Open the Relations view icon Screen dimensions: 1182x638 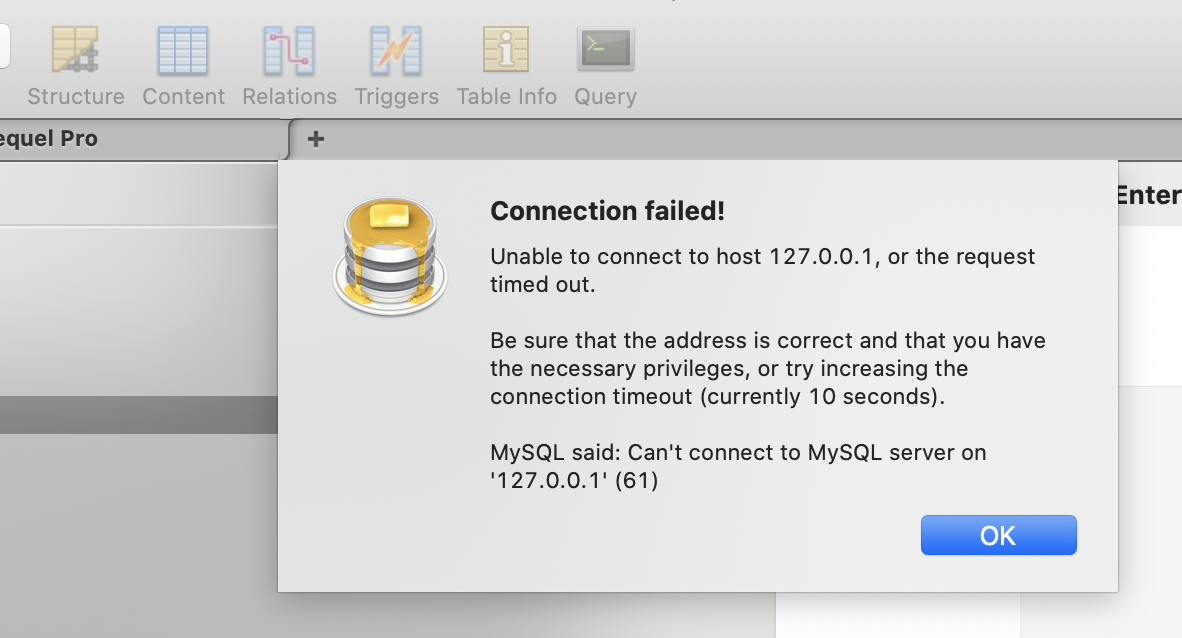pos(289,51)
